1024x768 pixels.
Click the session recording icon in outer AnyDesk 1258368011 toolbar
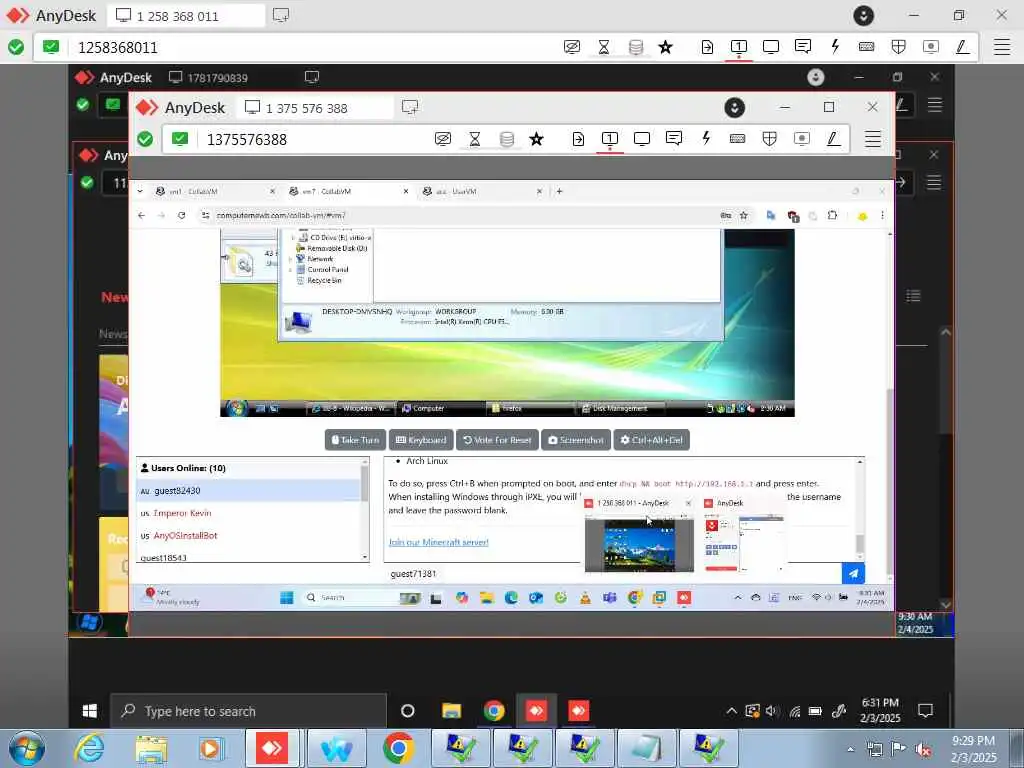(931, 47)
